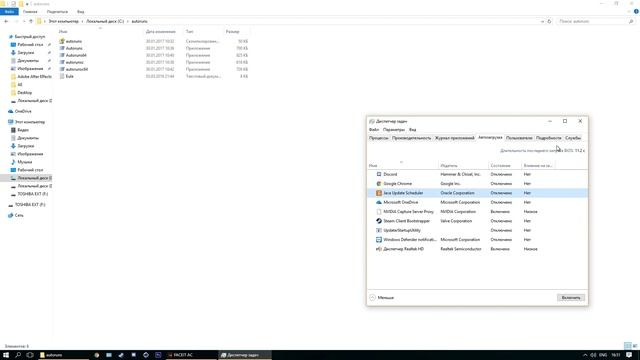Open Музыка in navigation pane
Image resolution: width=640 pixels, height=360 pixels.
click(24, 162)
